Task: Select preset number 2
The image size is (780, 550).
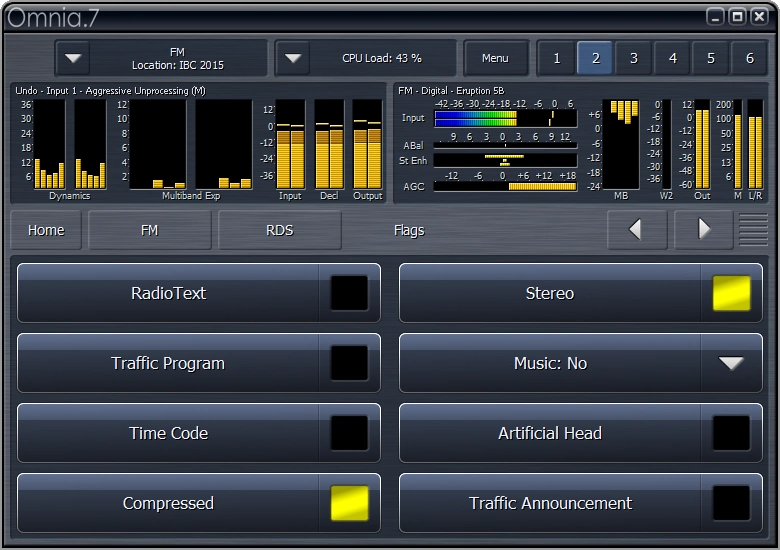Action: tap(595, 58)
